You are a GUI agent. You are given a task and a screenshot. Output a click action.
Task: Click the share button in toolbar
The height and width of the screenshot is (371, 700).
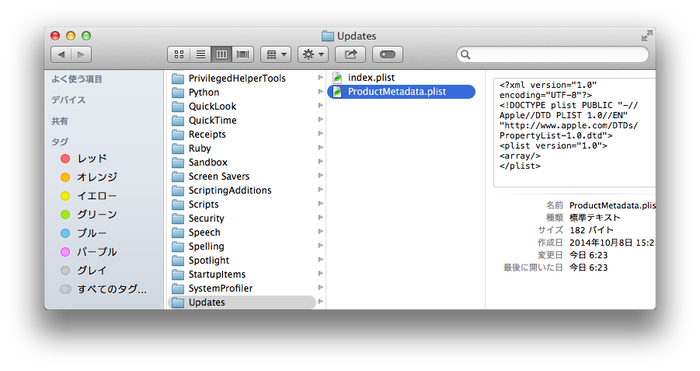[350, 54]
